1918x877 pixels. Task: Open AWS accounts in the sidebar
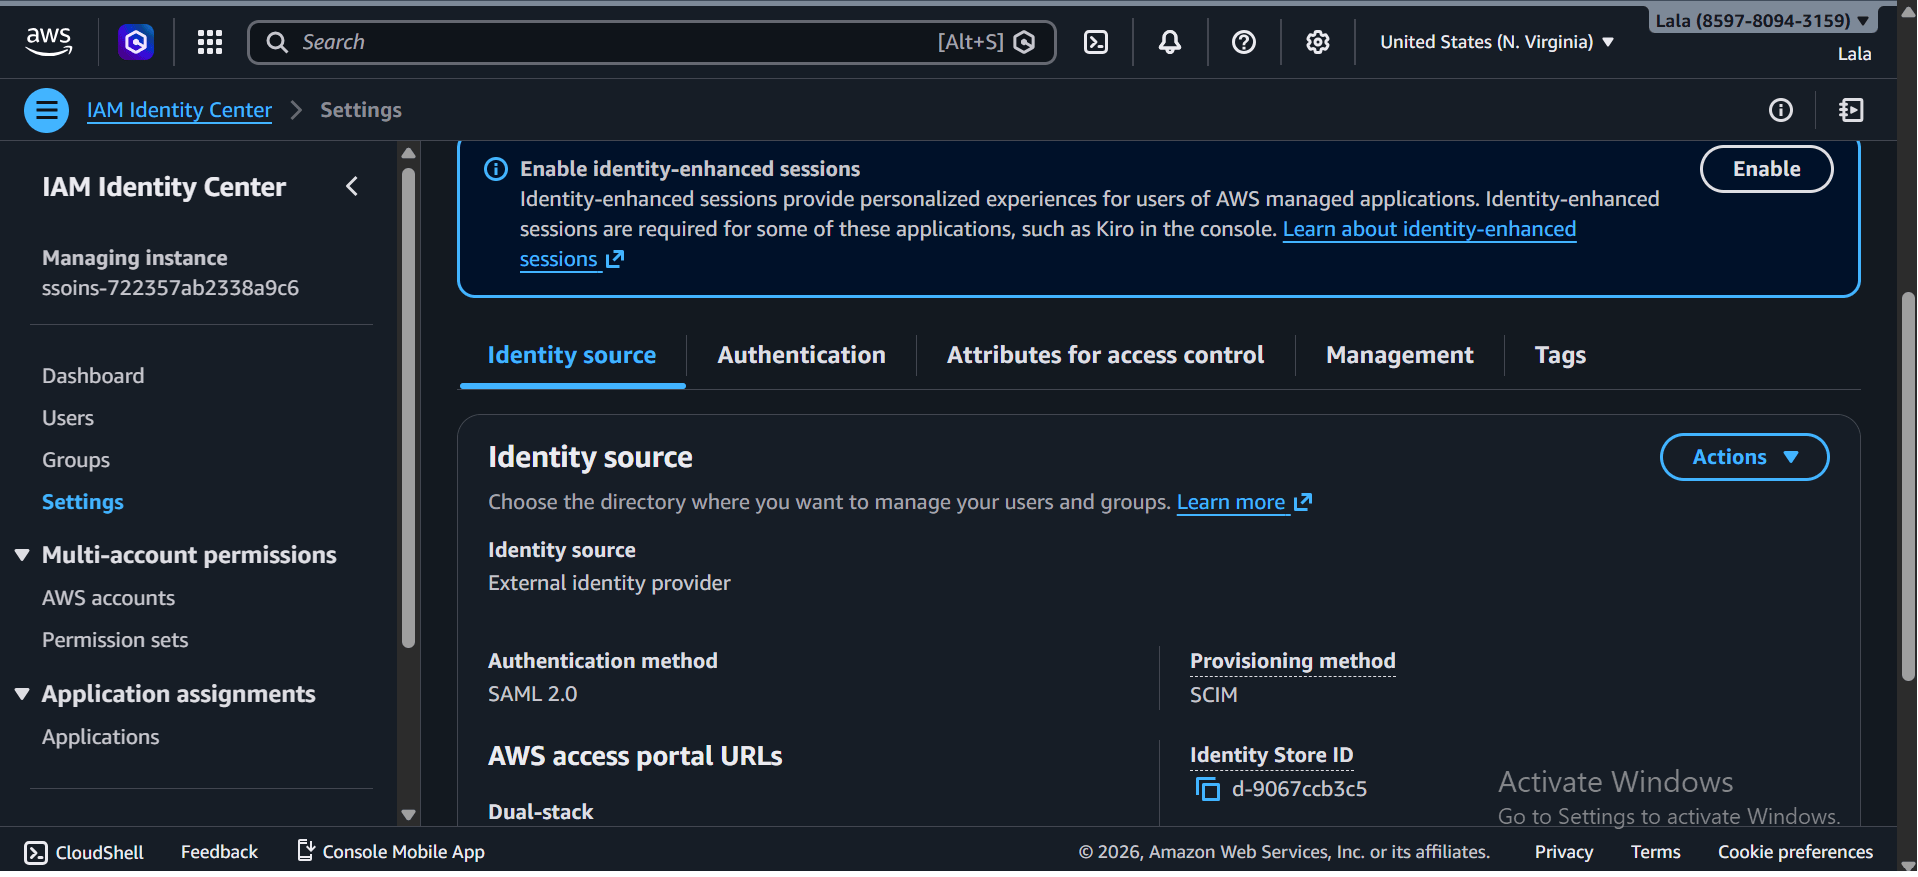point(108,598)
